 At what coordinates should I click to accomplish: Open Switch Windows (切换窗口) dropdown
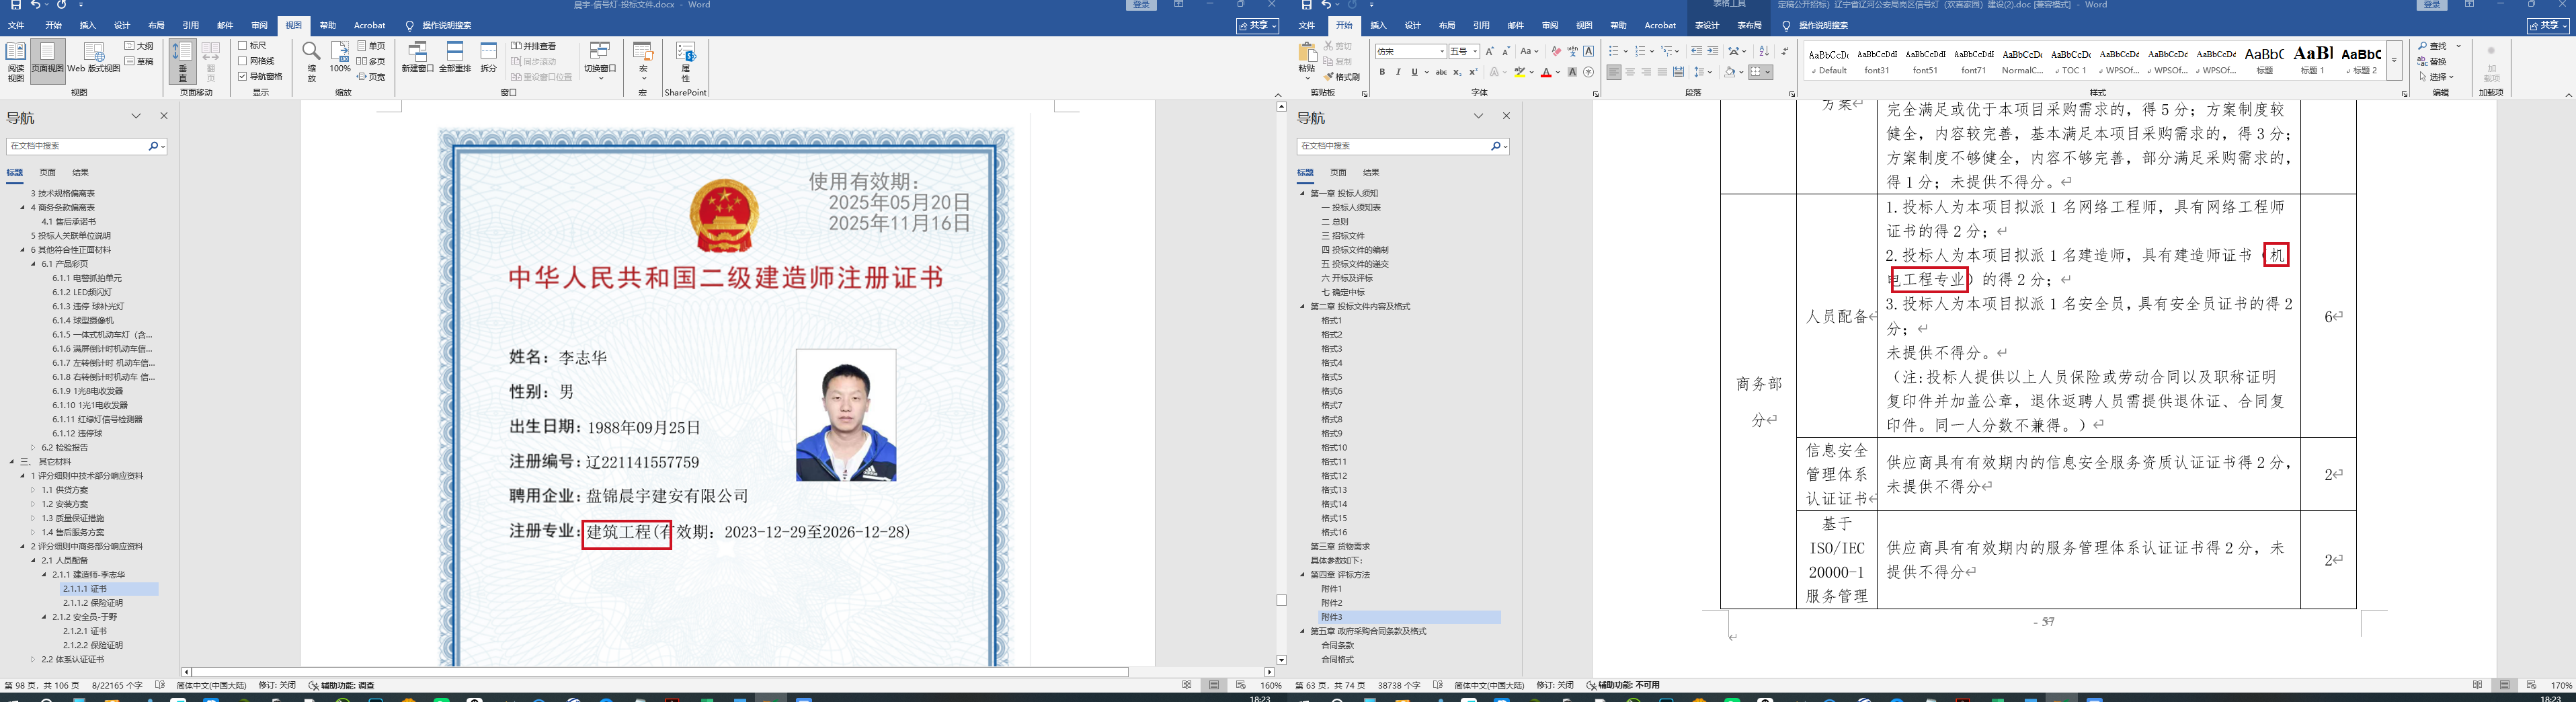600,61
